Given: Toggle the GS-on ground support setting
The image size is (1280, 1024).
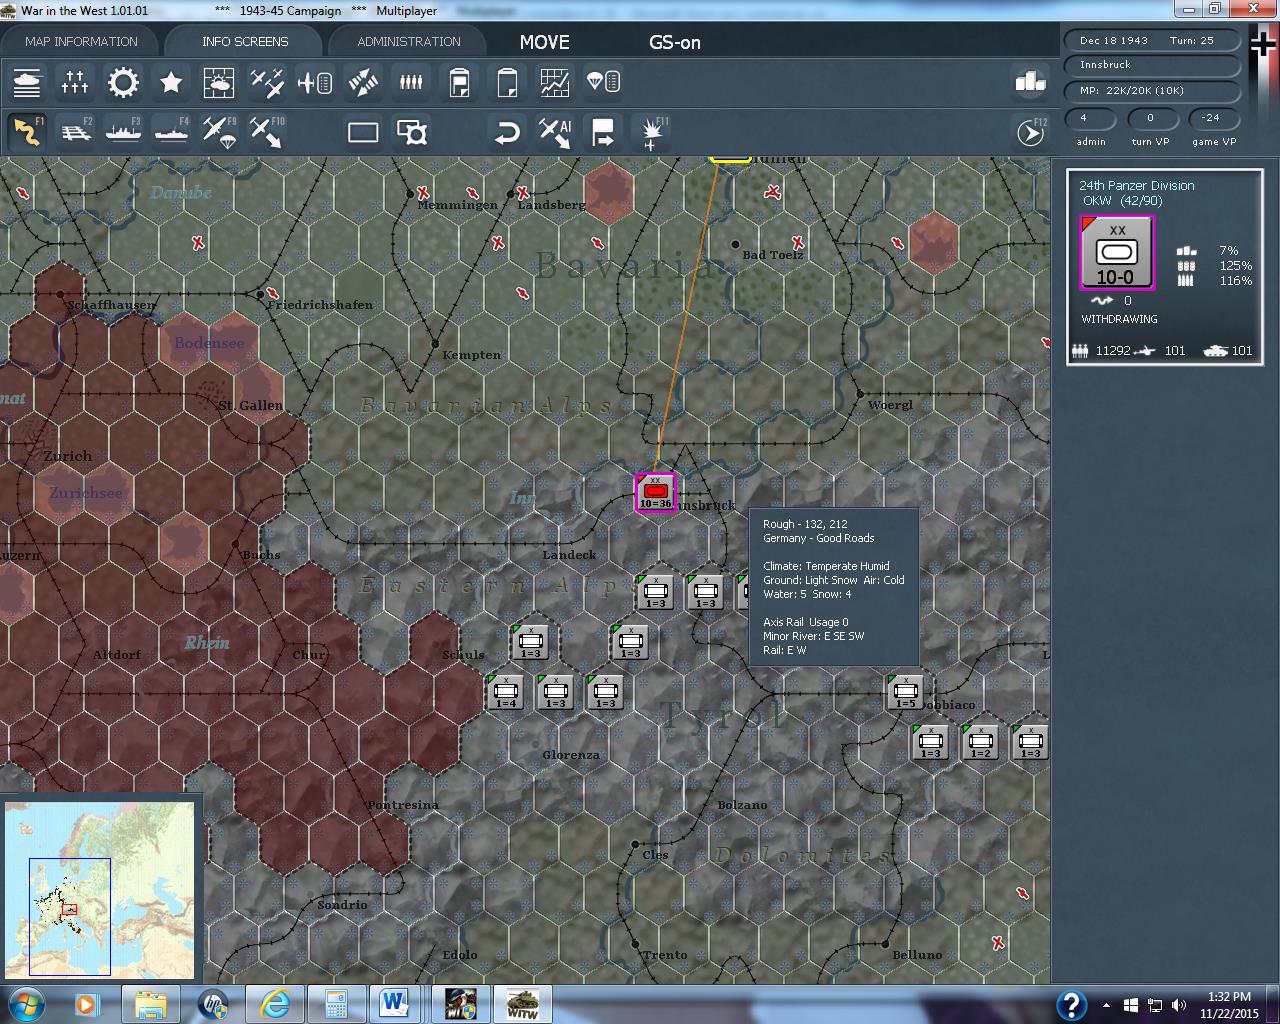Looking at the screenshot, I should pos(675,42).
